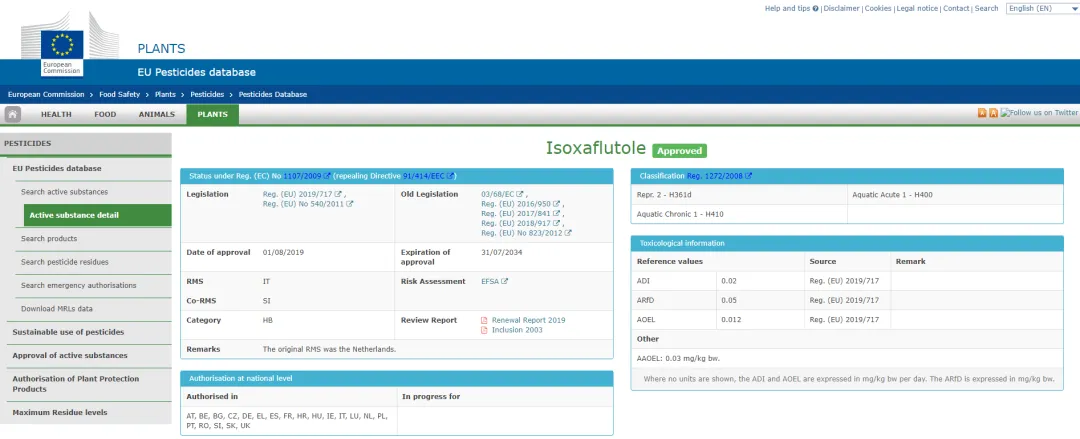1080x439 pixels.
Task: Click Food Safety breadcrumb link
Action: click(x=118, y=94)
